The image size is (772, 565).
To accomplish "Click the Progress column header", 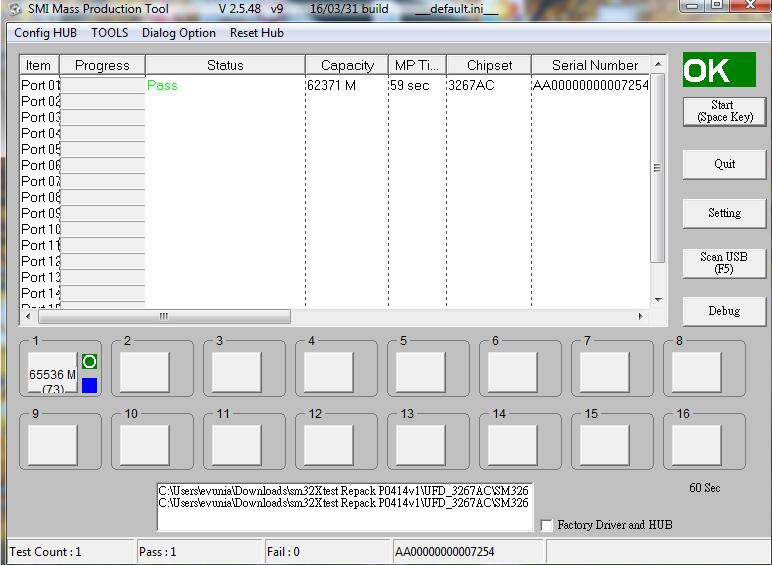I will click(x=102, y=65).
